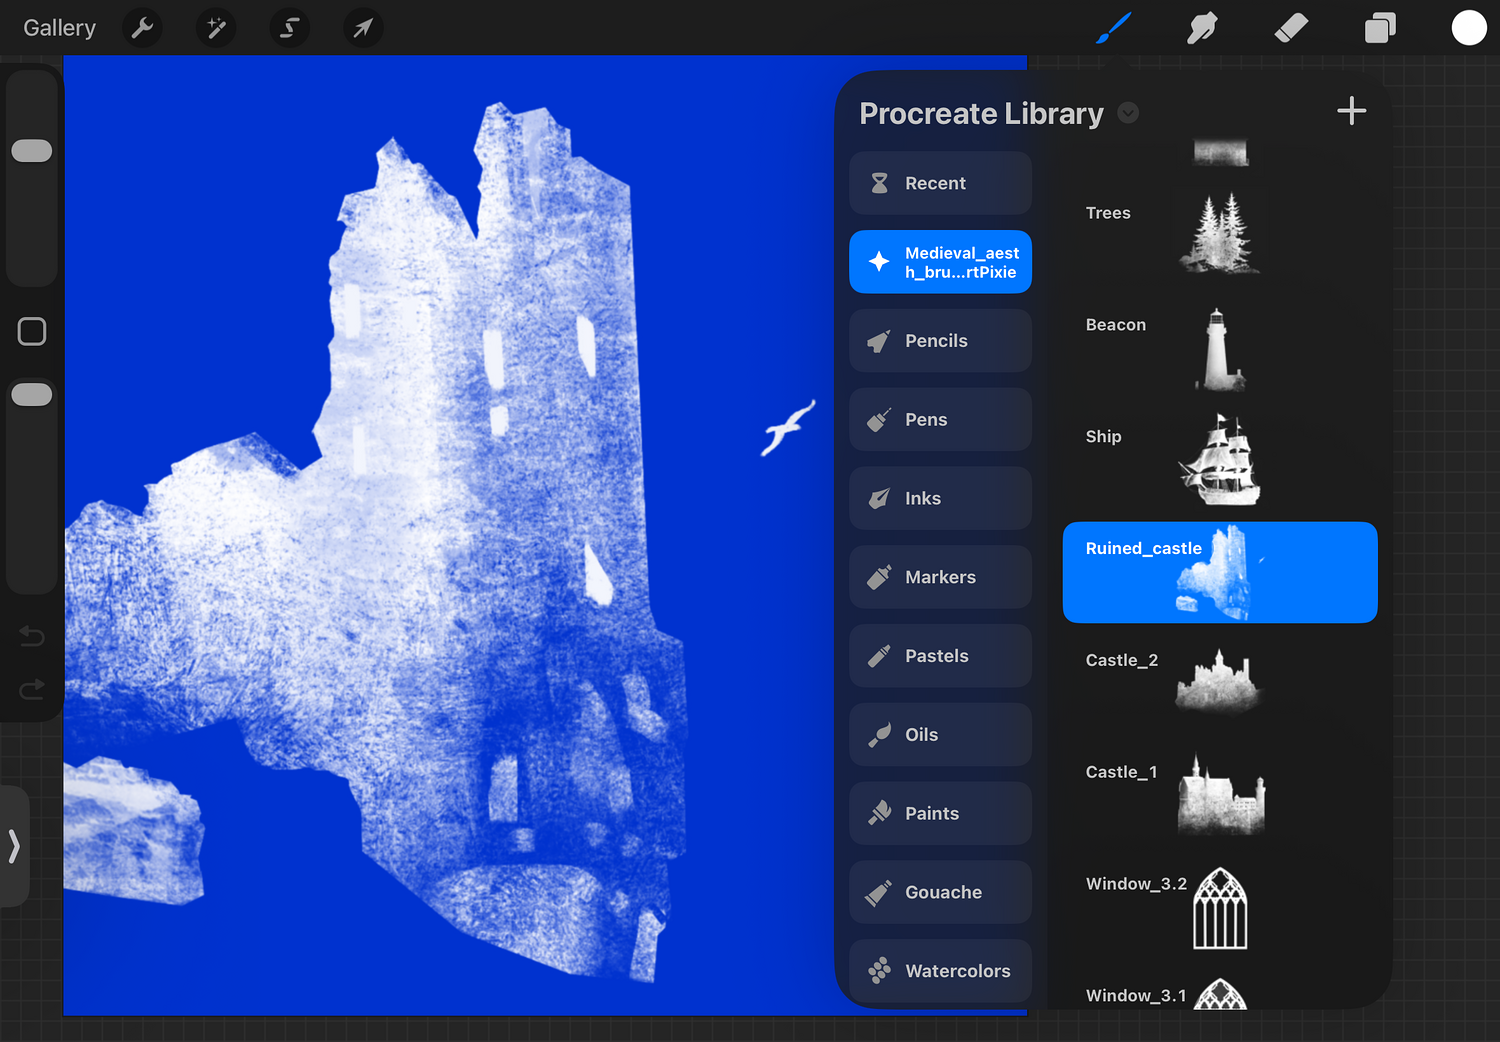Screen dimensions: 1500x1042
Task: Choose the Castle_2 brush
Action: click(x=1220, y=684)
